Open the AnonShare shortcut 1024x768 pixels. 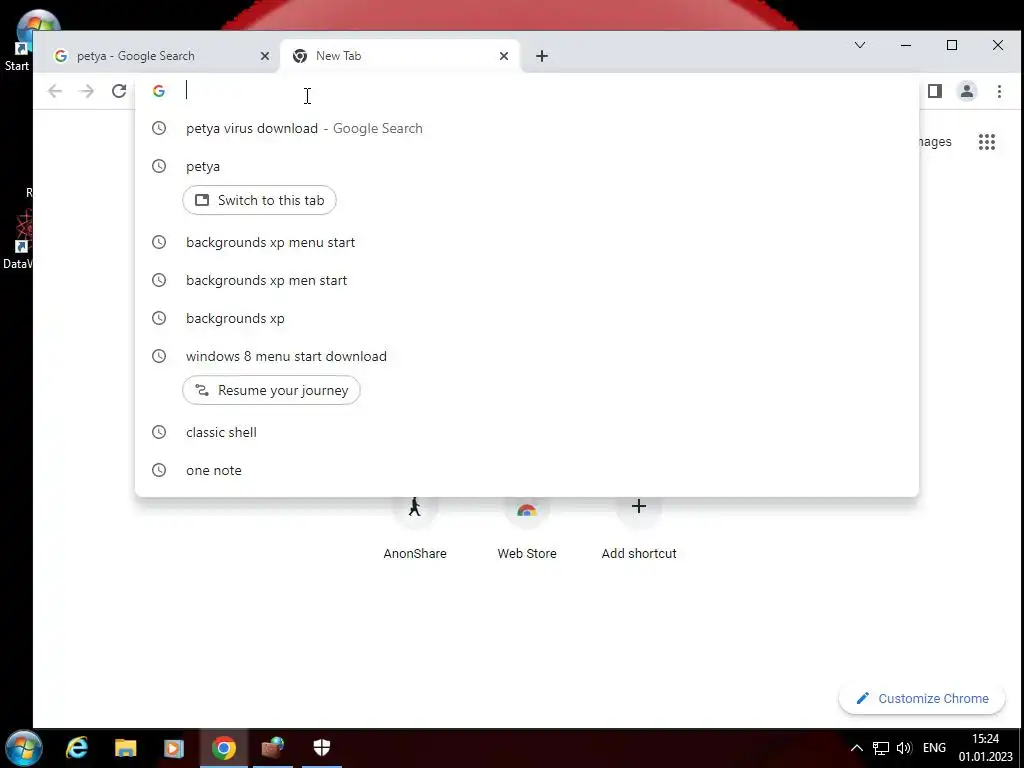click(x=415, y=529)
